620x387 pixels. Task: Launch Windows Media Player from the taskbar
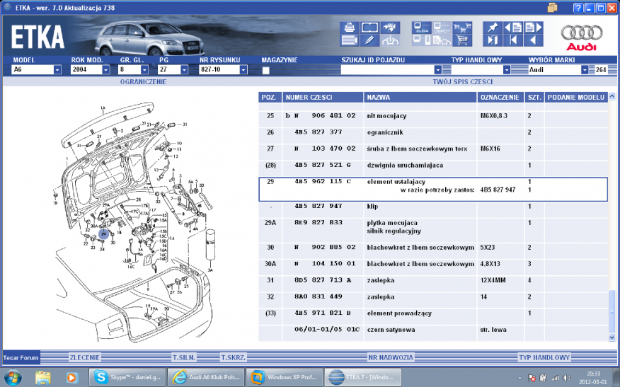click(x=72, y=378)
